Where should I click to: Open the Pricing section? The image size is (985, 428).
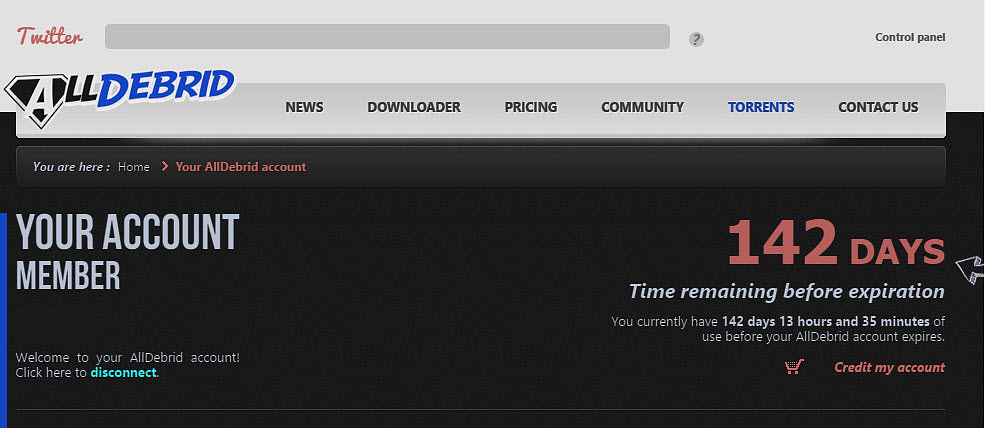[x=530, y=107]
